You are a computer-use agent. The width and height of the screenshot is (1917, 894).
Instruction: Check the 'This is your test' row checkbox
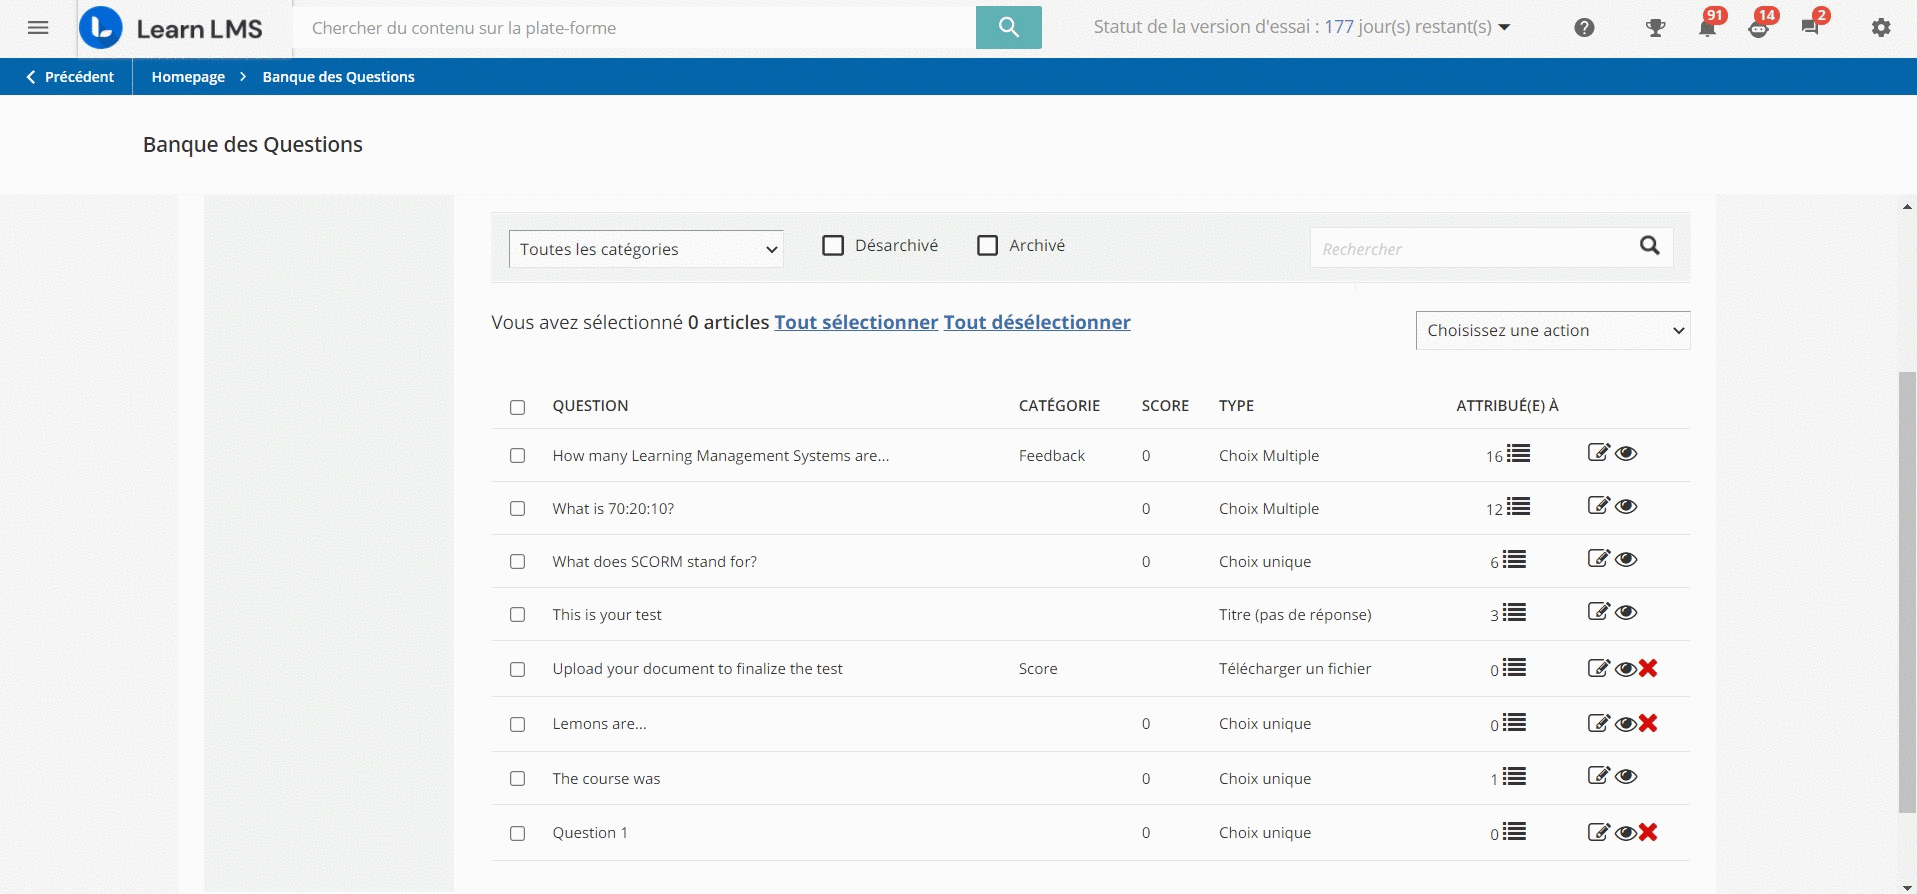(517, 614)
